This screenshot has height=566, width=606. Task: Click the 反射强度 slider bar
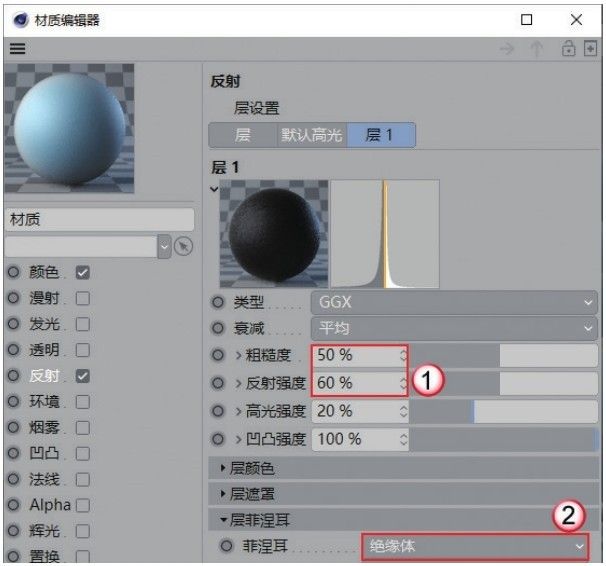[x=504, y=383]
